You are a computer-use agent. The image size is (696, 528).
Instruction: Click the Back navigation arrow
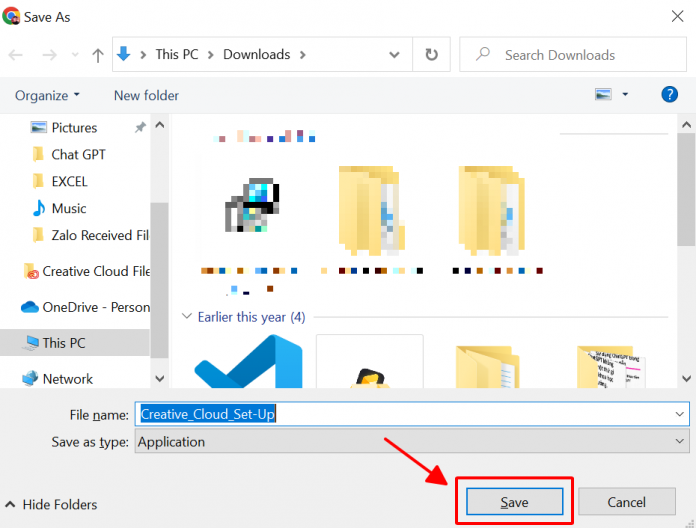click(x=16, y=55)
